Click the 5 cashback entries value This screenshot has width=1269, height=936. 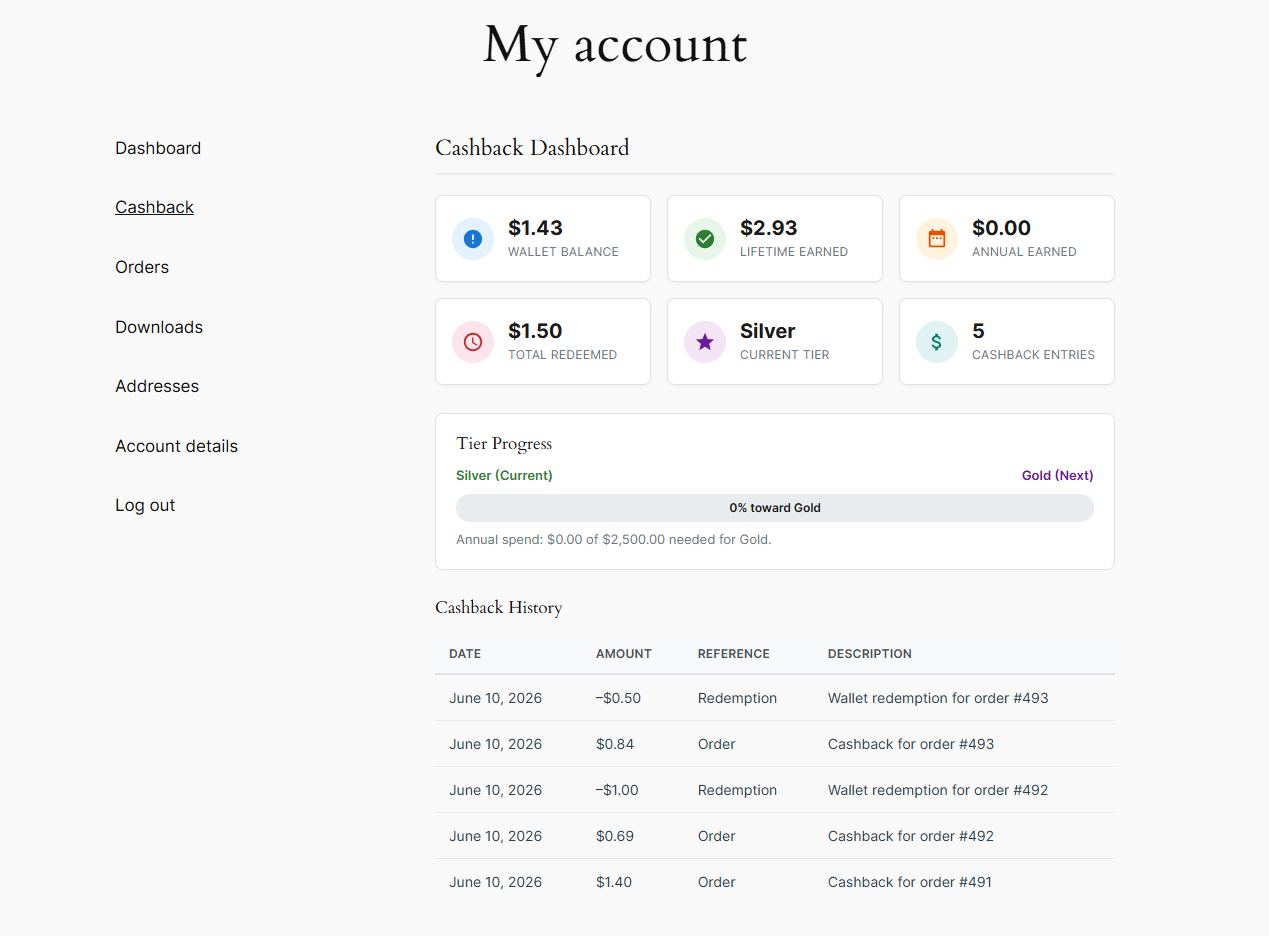(x=978, y=331)
